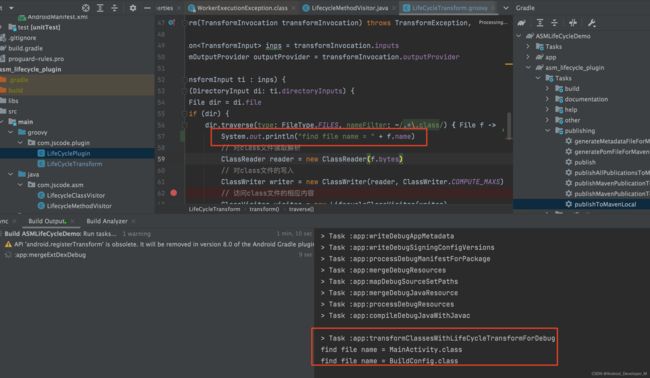Click Expand All in Gradle panel toolbar
Viewport: 650px width, 378px height.
[x=540, y=23]
